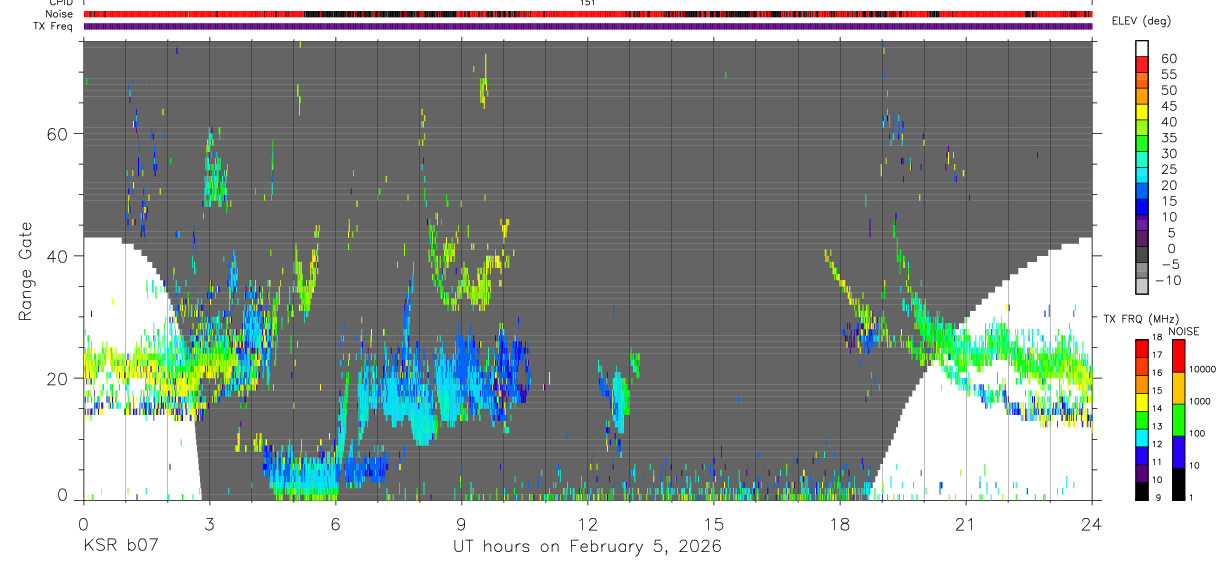Click the 'UT hours on February 5, 2026' axis title
The height and width of the screenshot is (567, 1228).
pos(587,547)
